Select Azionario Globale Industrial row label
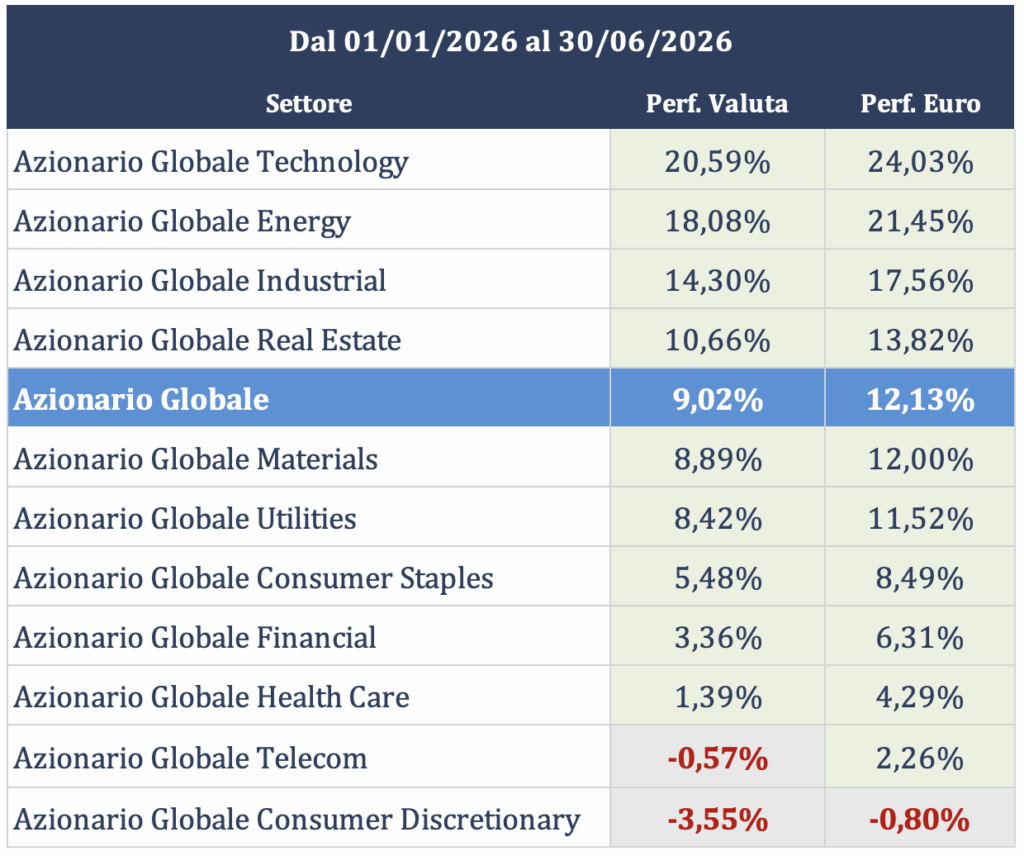The image size is (1024, 856). (200, 280)
